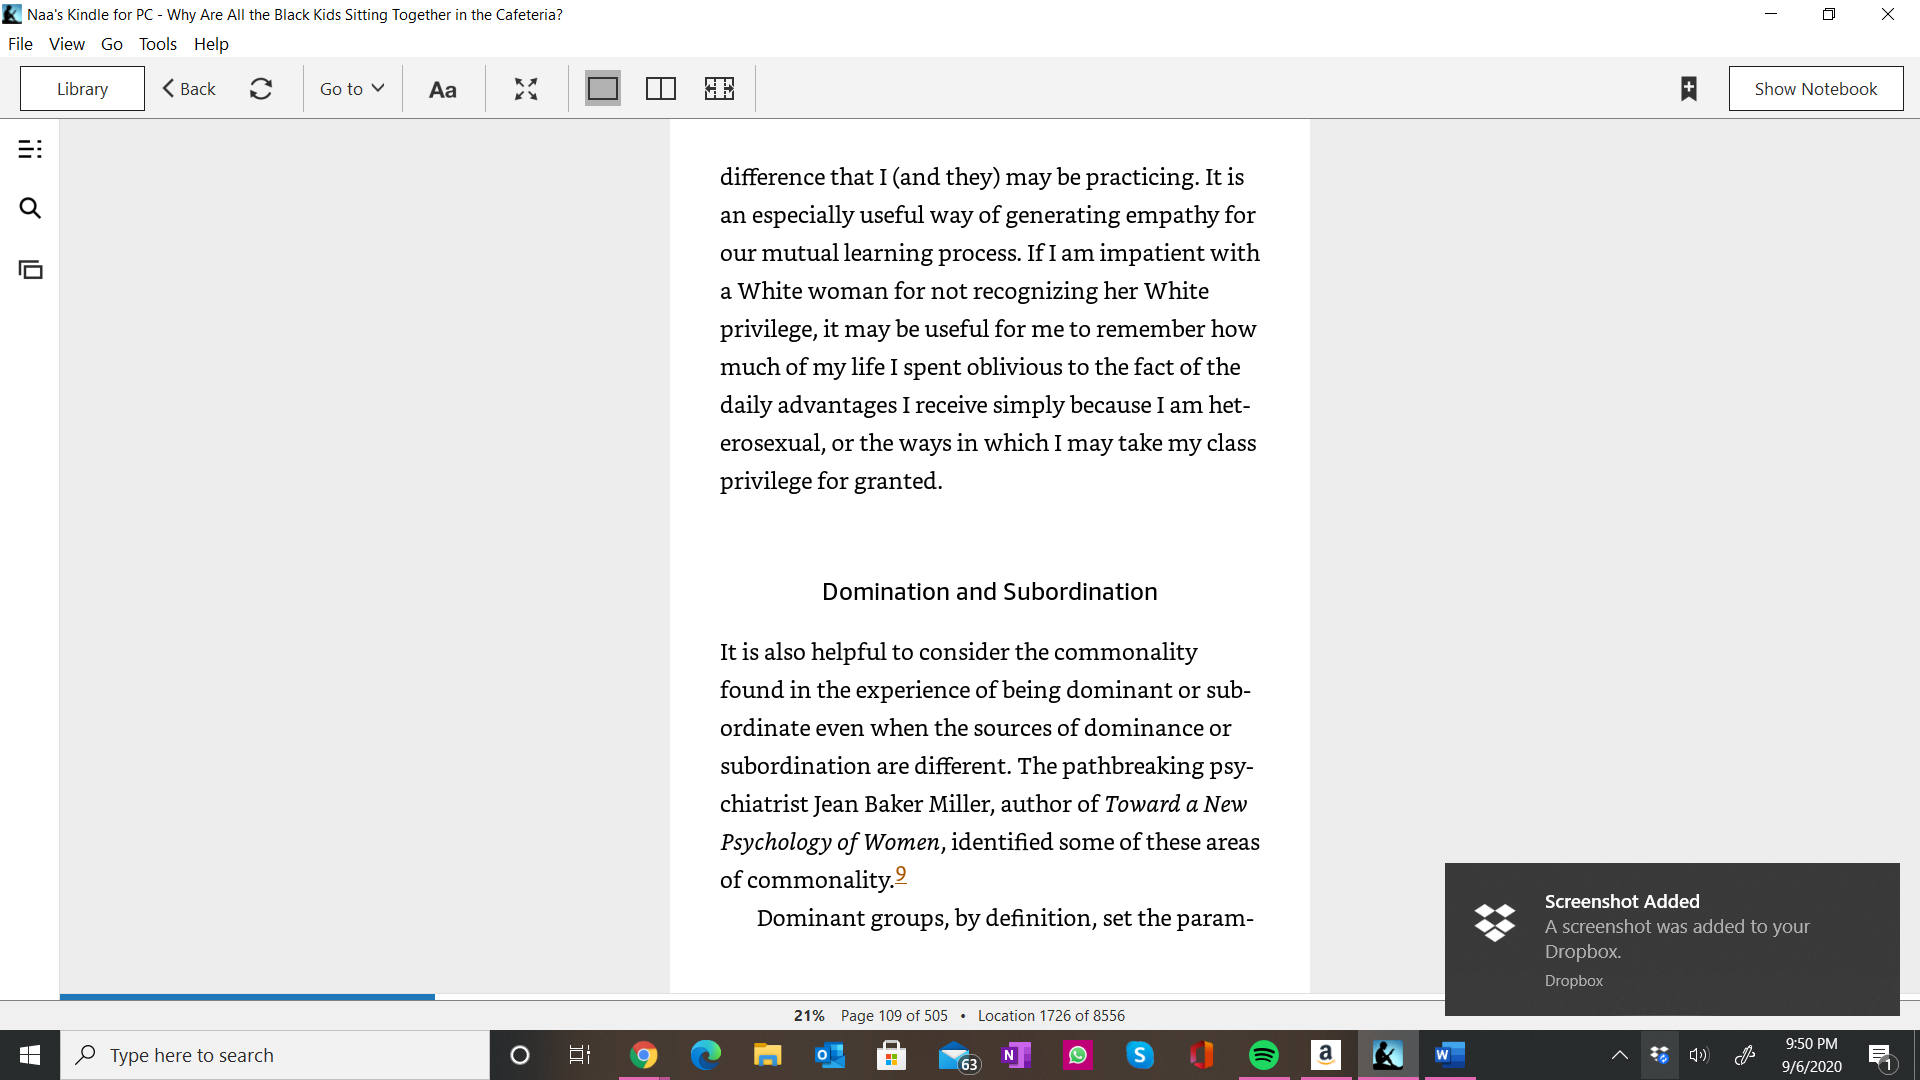Viewport: 1920px width, 1080px height.
Task: Bookmark this page with ribbon icon
Action: click(1689, 89)
